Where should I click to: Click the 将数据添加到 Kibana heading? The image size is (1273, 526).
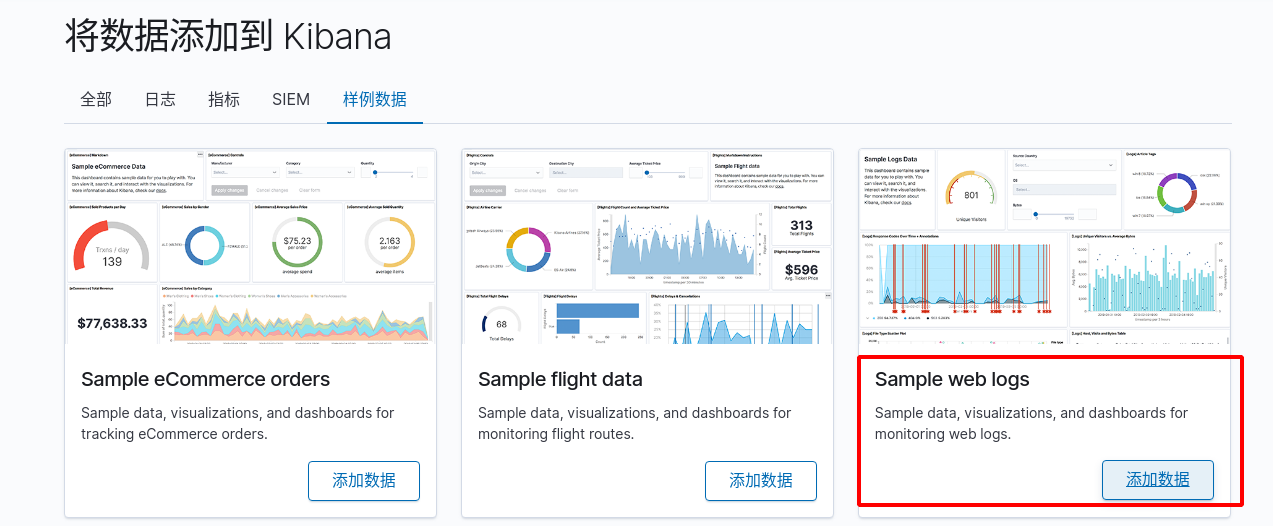click(x=228, y=36)
